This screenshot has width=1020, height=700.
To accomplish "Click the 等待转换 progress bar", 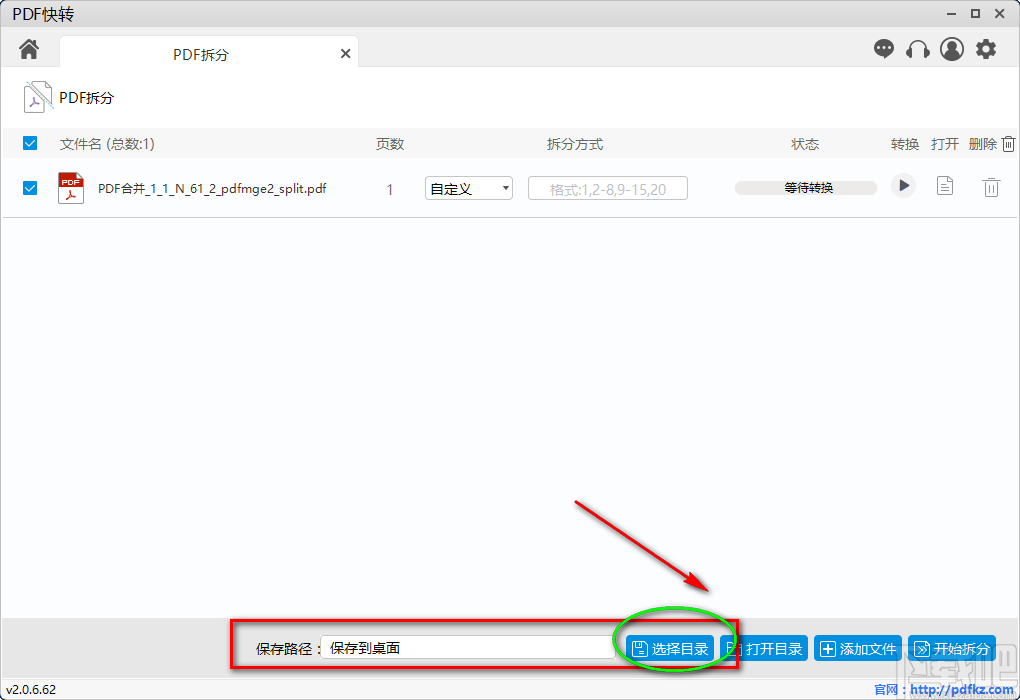I will [x=805, y=186].
